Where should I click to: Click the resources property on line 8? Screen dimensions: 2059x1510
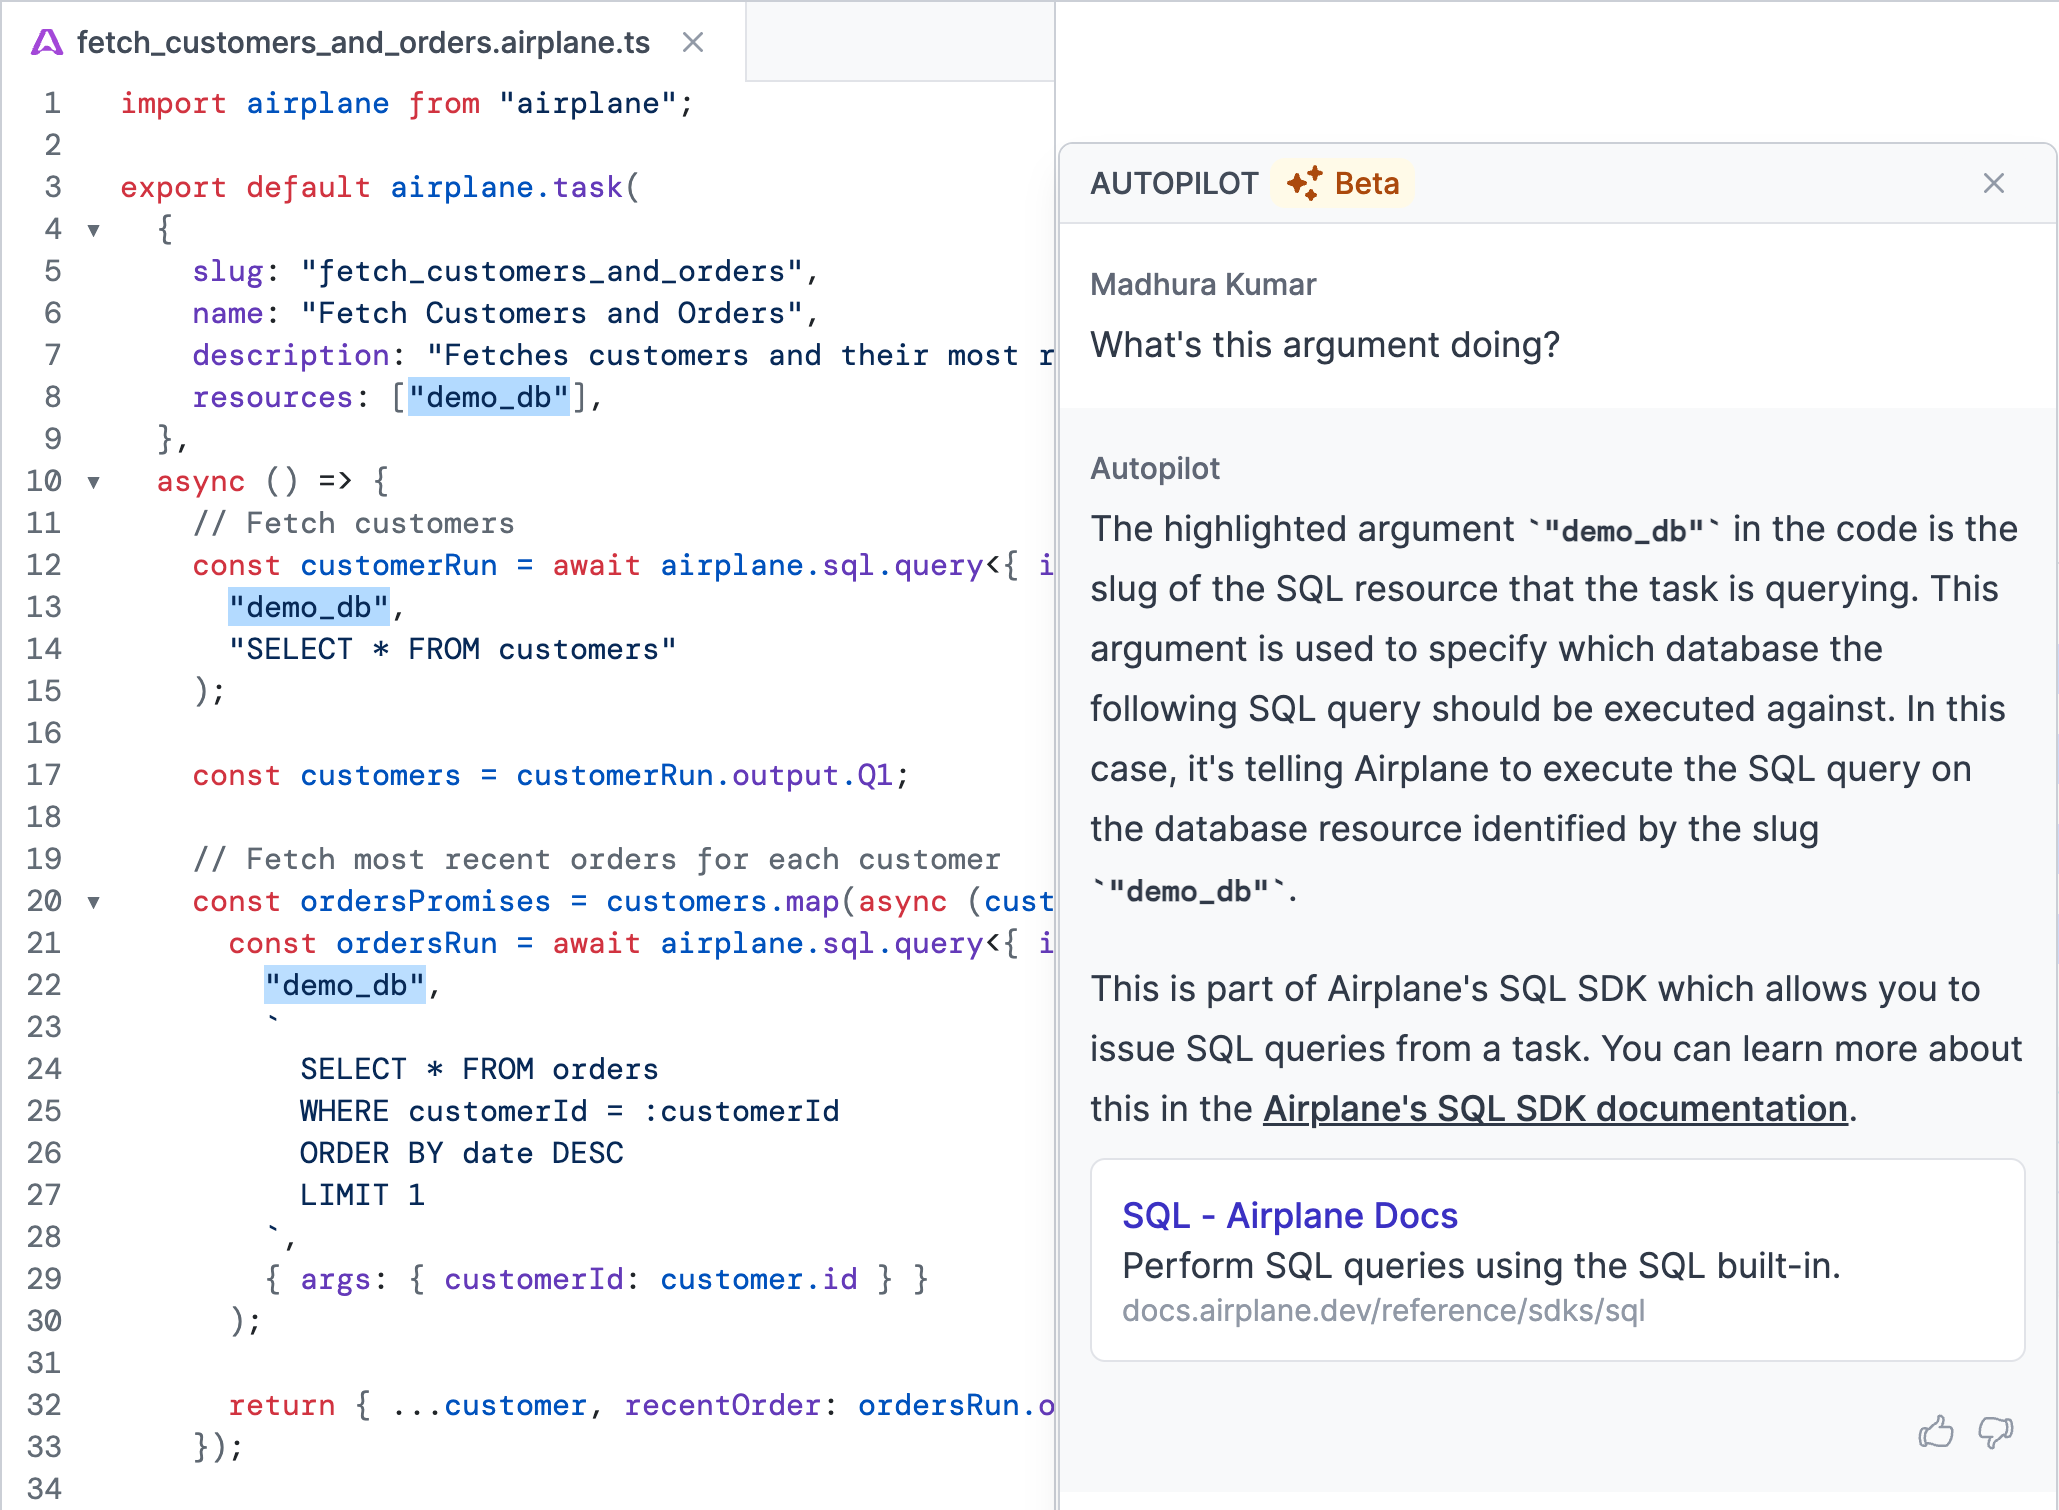pyautogui.click(x=272, y=397)
